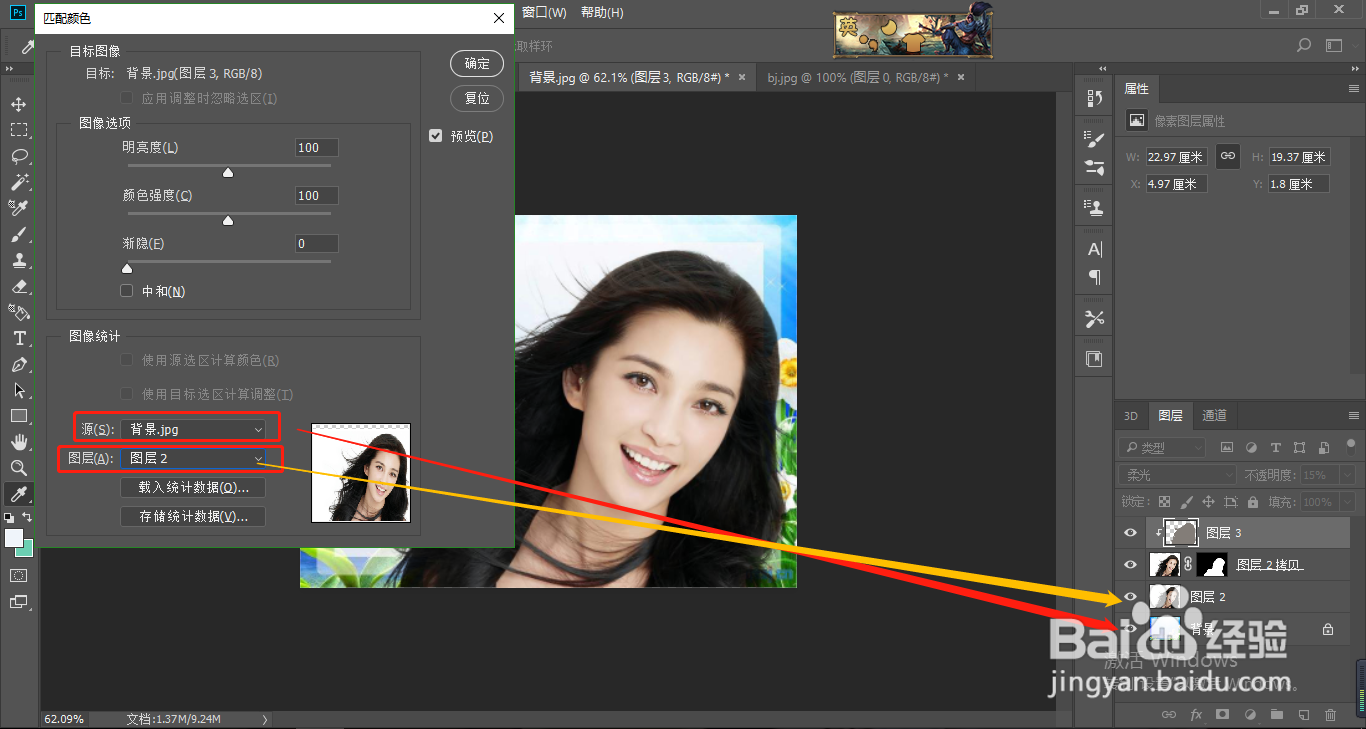1366x729 pixels.
Task: Toggle the 预览 preview checkbox
Action: [x=435, y=136]
